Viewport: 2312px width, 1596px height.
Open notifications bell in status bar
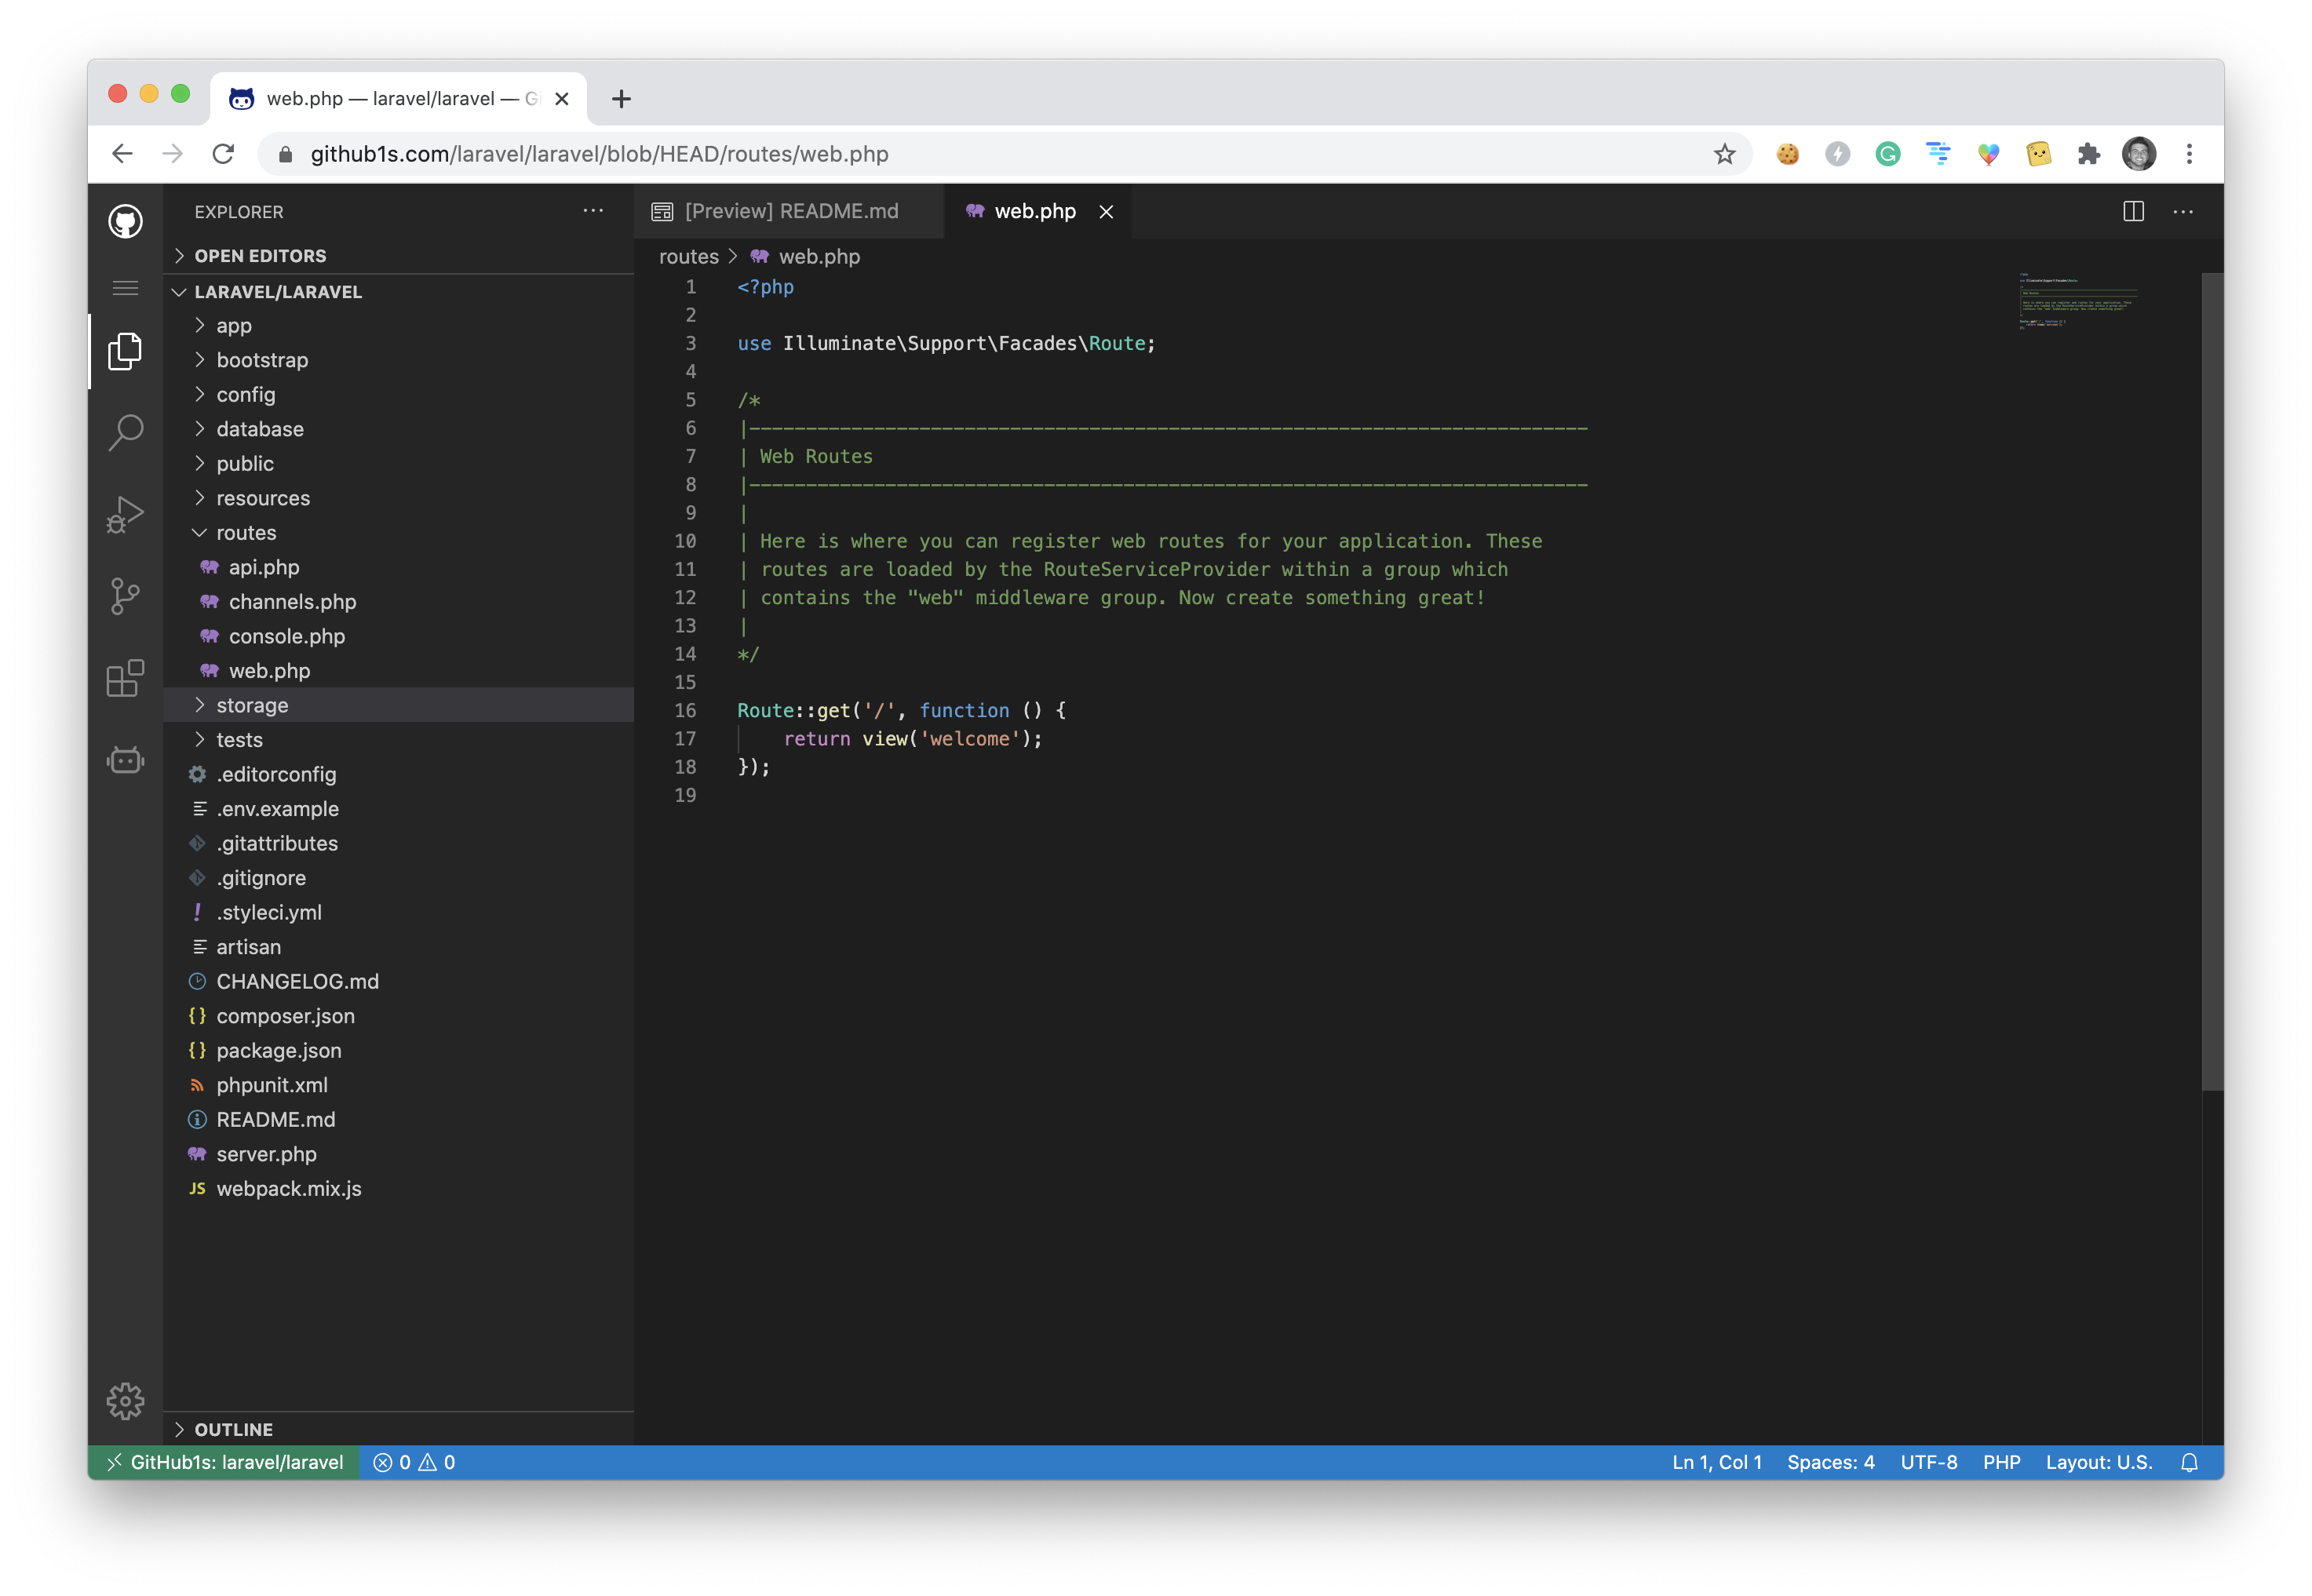(2189, 1462)
